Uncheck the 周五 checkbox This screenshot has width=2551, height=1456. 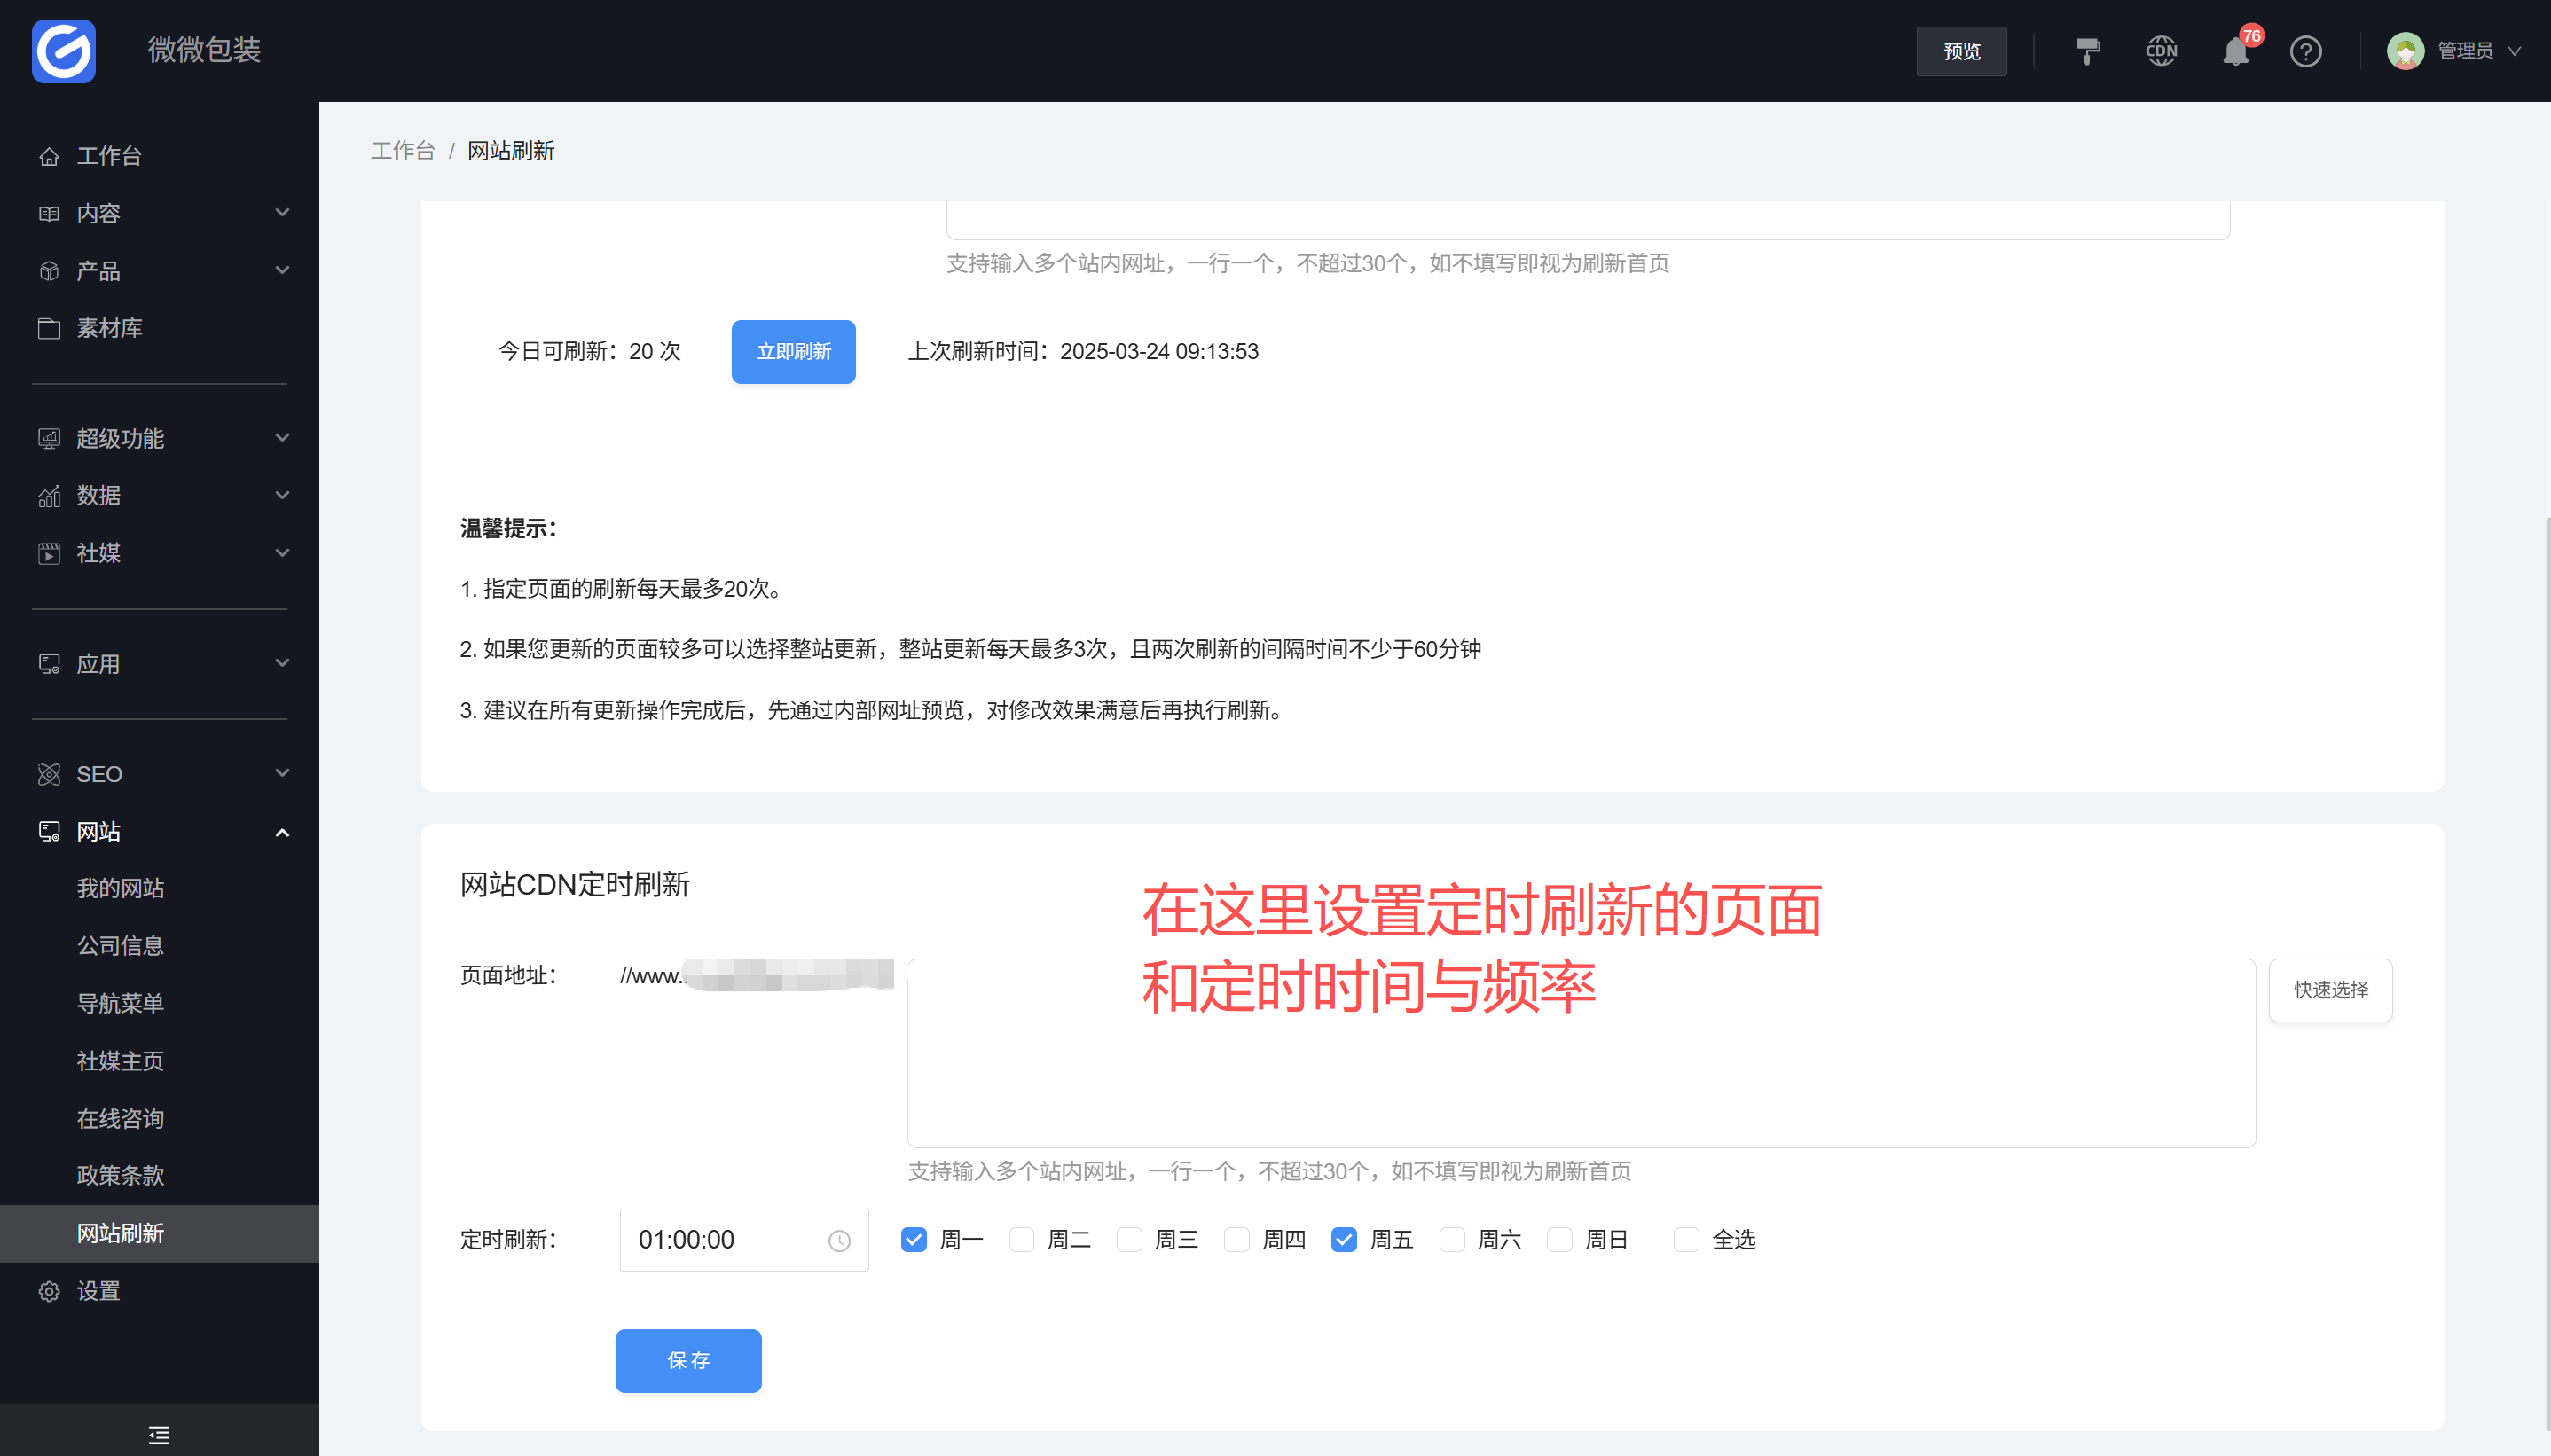1343,1239
